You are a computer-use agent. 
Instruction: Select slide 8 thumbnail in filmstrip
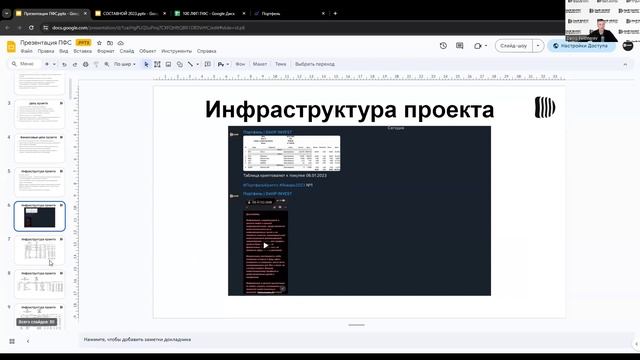pyautogui.click(x=40, y=284)
